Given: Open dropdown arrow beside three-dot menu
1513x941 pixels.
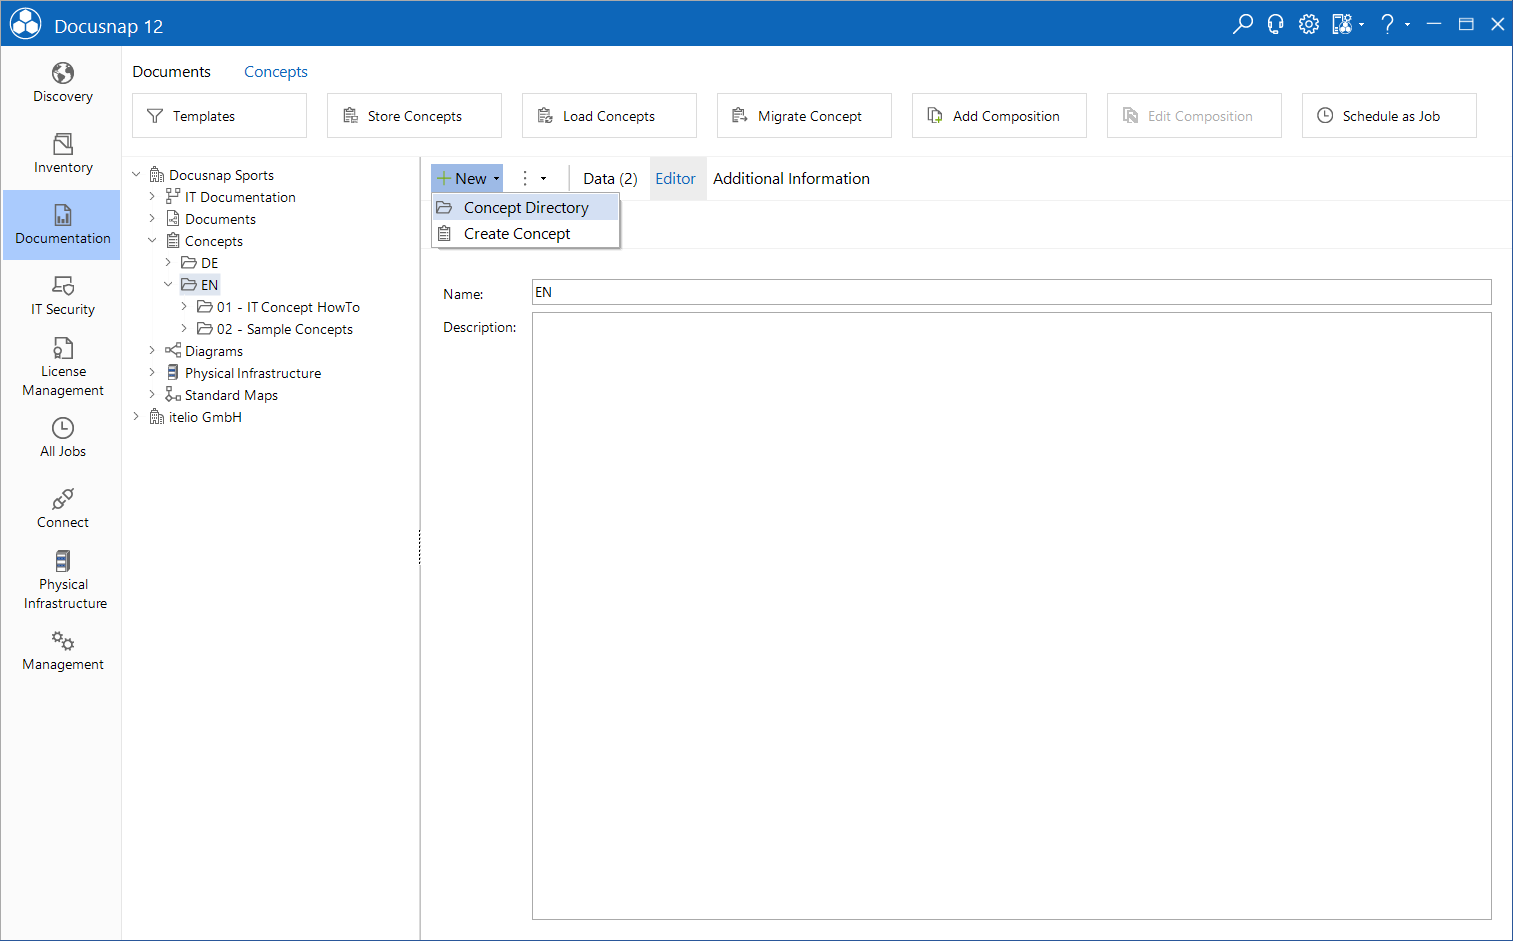Looking at the screenshot, I should click(x=543, y=179).
